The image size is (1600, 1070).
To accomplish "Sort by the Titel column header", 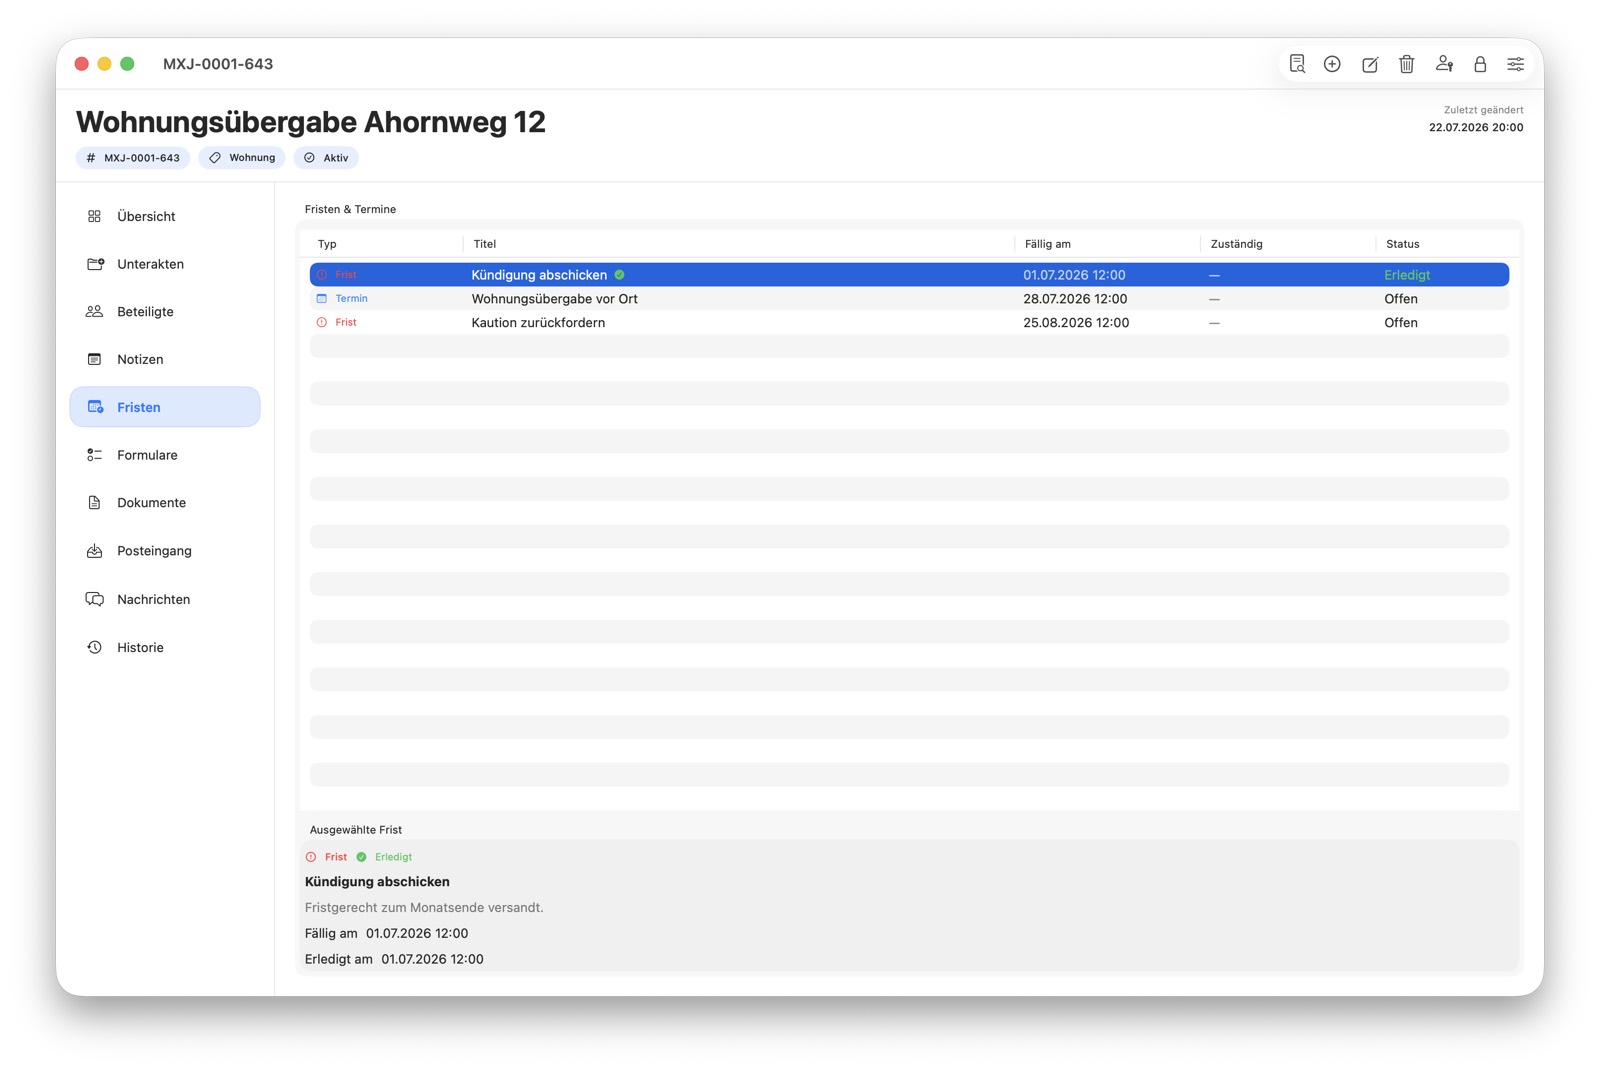I will [x=485, y=244].
